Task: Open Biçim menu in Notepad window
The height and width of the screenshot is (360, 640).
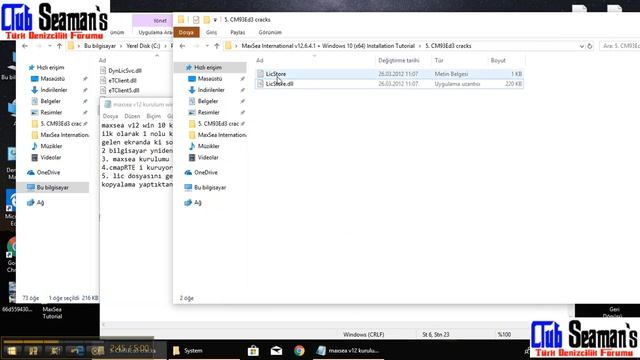Action: pos(154,116)
